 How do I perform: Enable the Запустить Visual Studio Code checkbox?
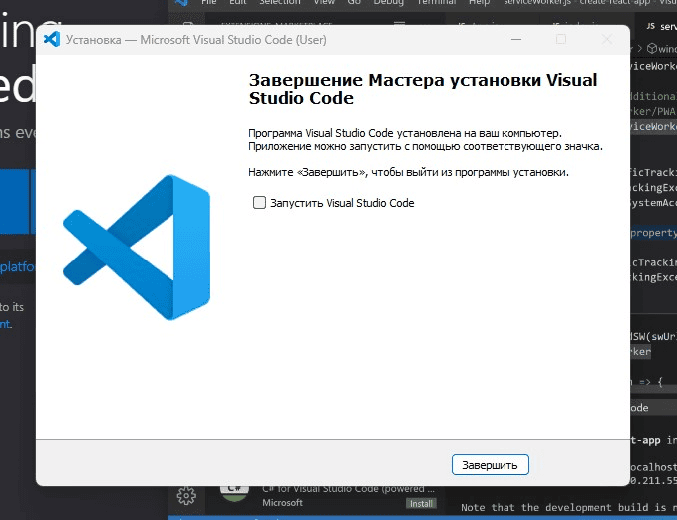(x=259, y=203)
